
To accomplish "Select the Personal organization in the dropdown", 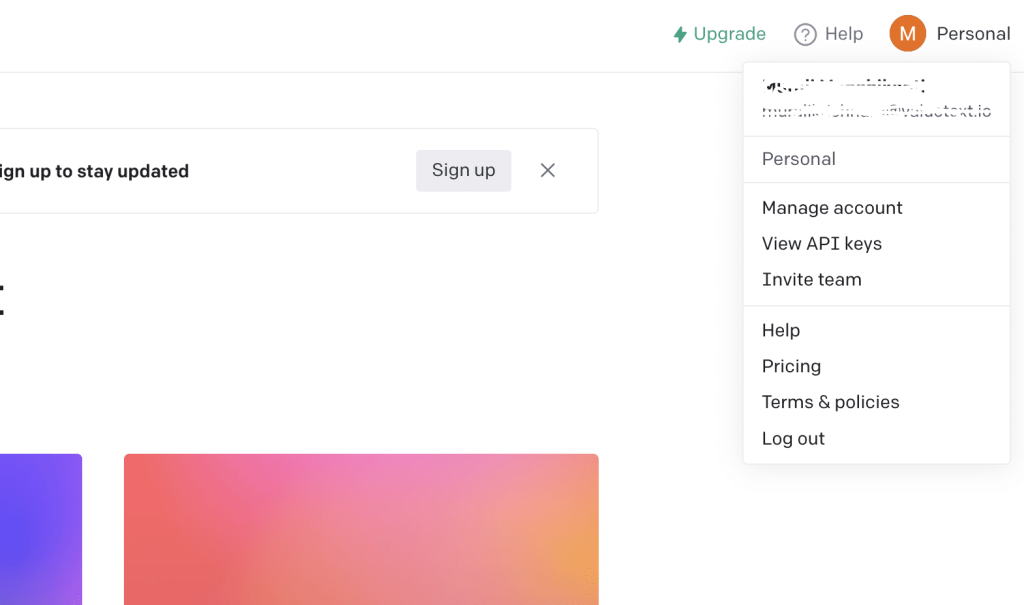I will click(799, 159).
